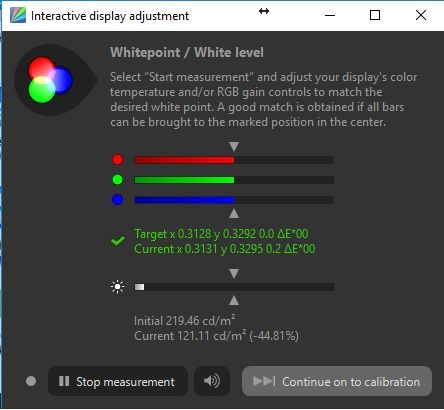Click the 'Current 121.11 cd/m²' reading

190,336
